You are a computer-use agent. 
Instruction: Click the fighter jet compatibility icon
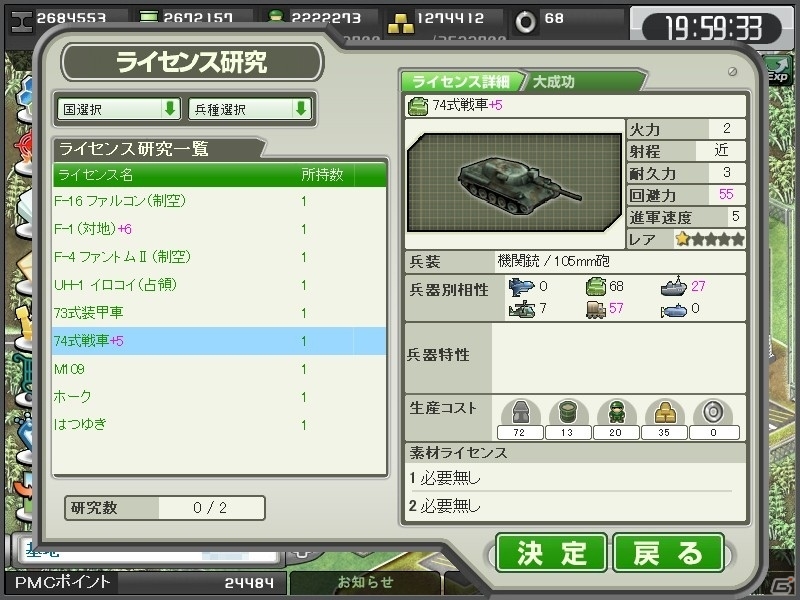point(521,287)
